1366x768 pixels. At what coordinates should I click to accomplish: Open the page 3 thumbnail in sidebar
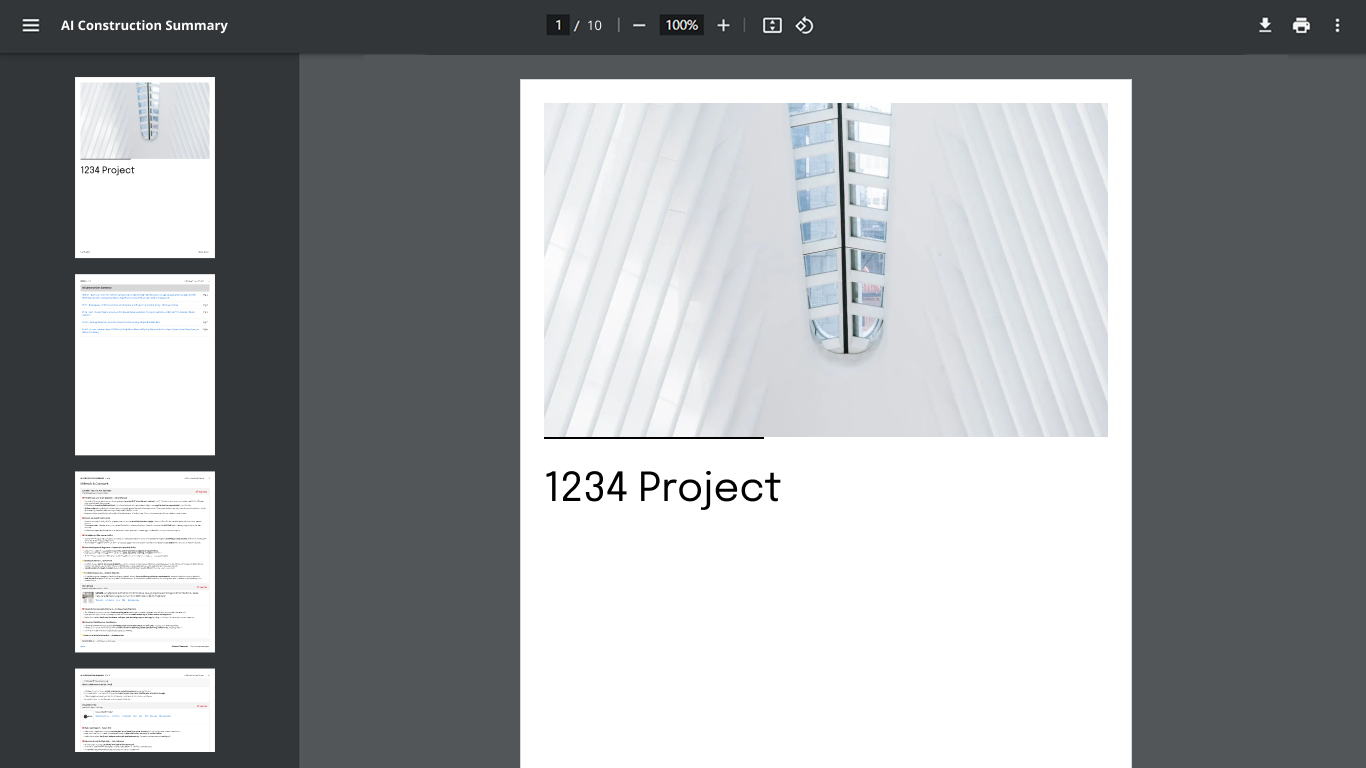click(145, 562)
